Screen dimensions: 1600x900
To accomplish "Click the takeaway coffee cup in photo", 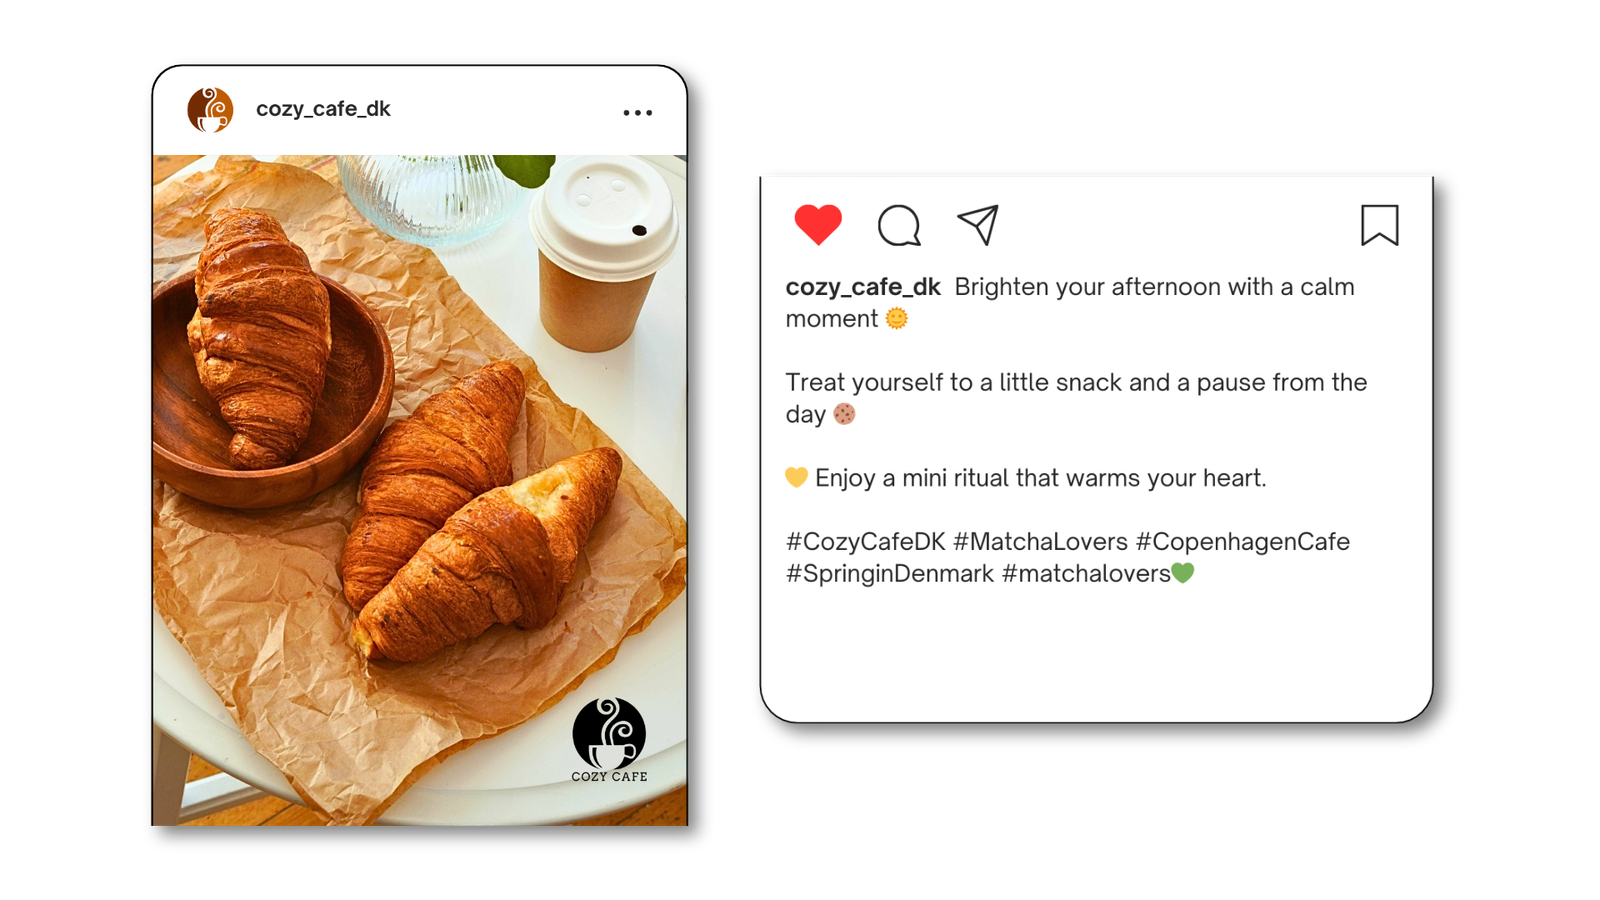I will 603,255.
